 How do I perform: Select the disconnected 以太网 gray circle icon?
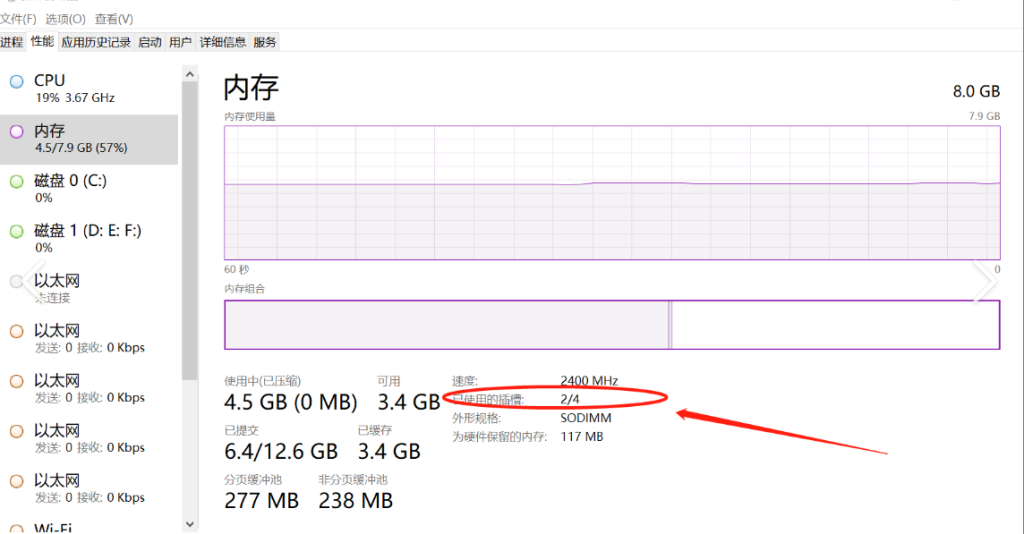click(x=16, y=281)
